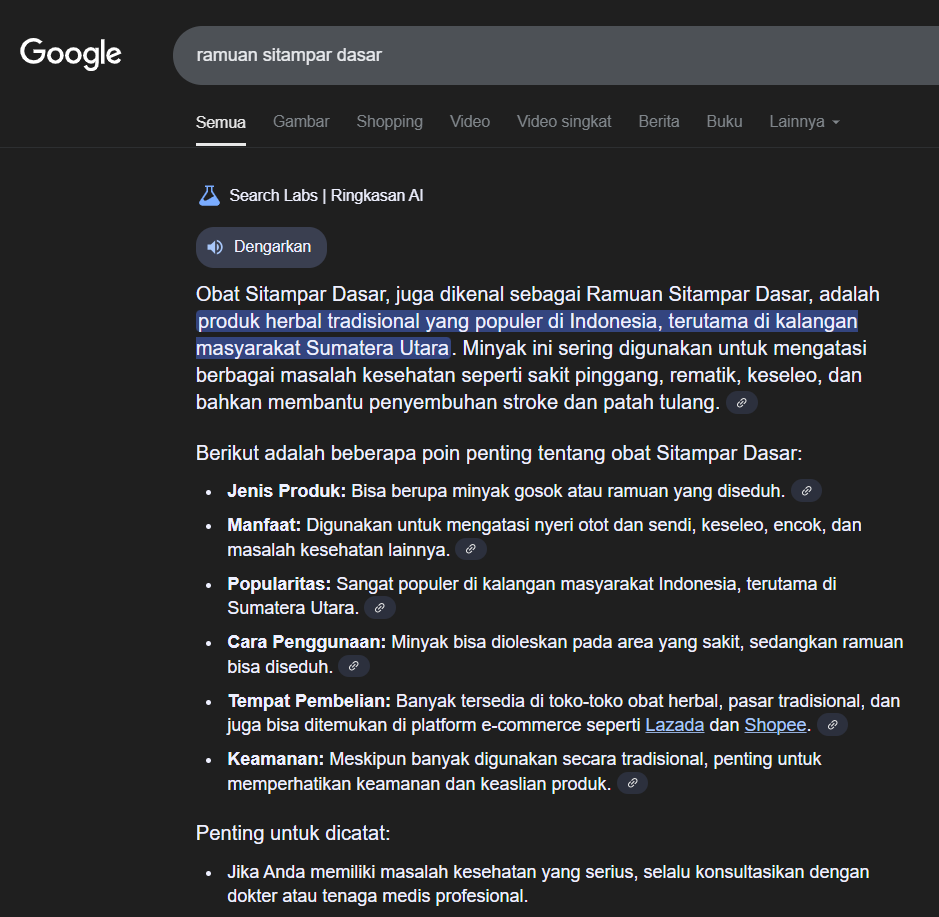
Task: Click source link icon after 'patah tulang'
Action: tap(741, 403)
